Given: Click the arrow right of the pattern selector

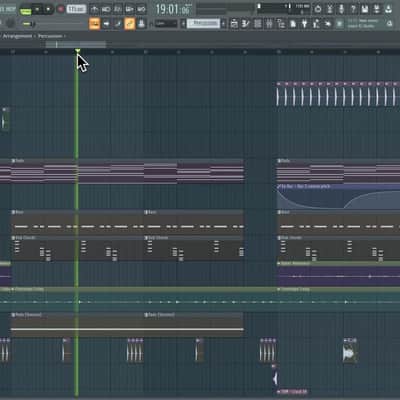Looking at the screenshot, I should point(223,24).
